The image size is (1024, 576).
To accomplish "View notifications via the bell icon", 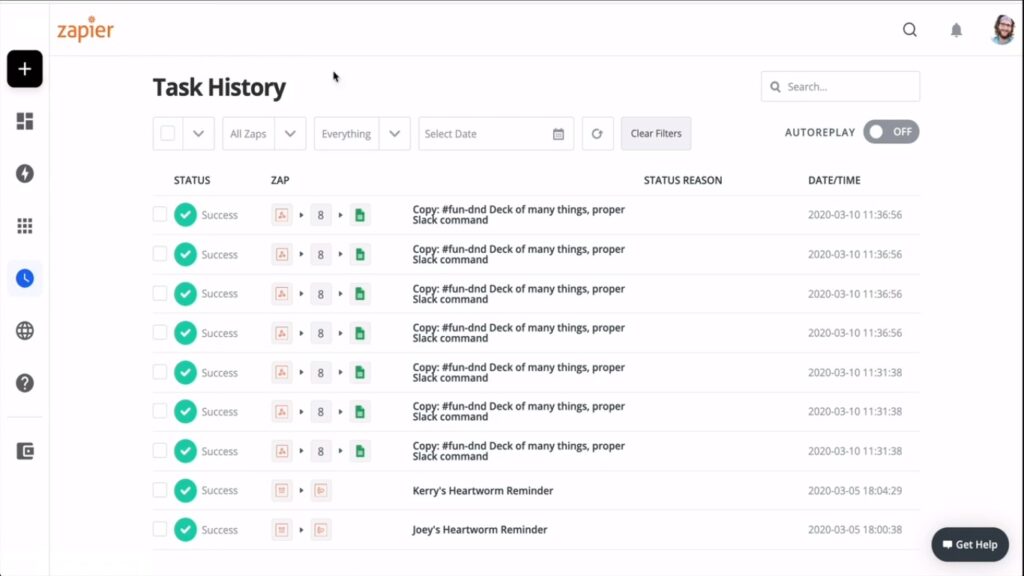I will pos(956,30).
